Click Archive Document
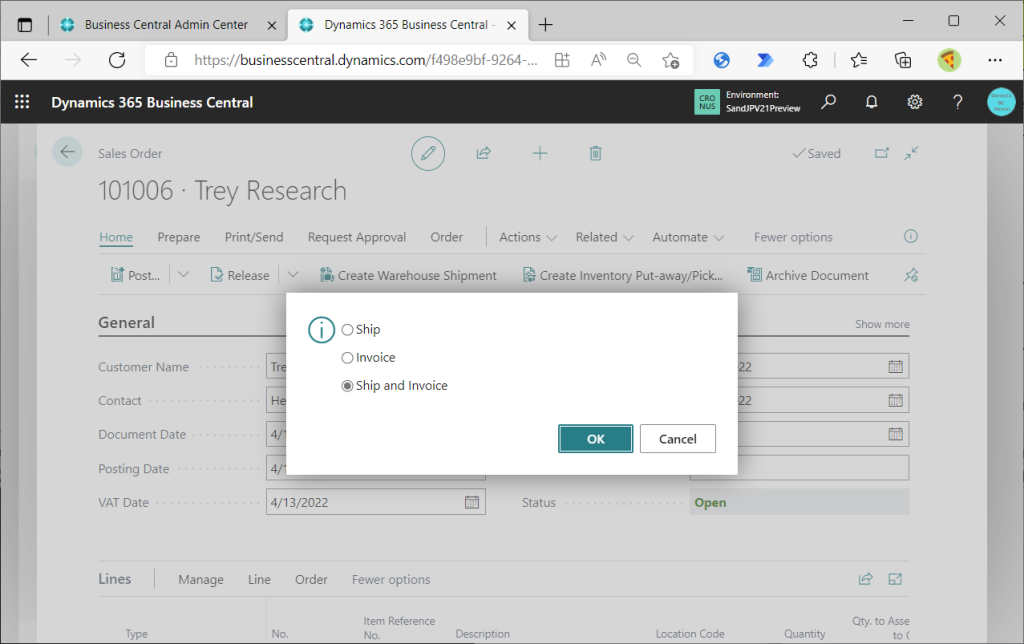The height and width of the screenshot is (644, 1024). (x=808, y=275)
